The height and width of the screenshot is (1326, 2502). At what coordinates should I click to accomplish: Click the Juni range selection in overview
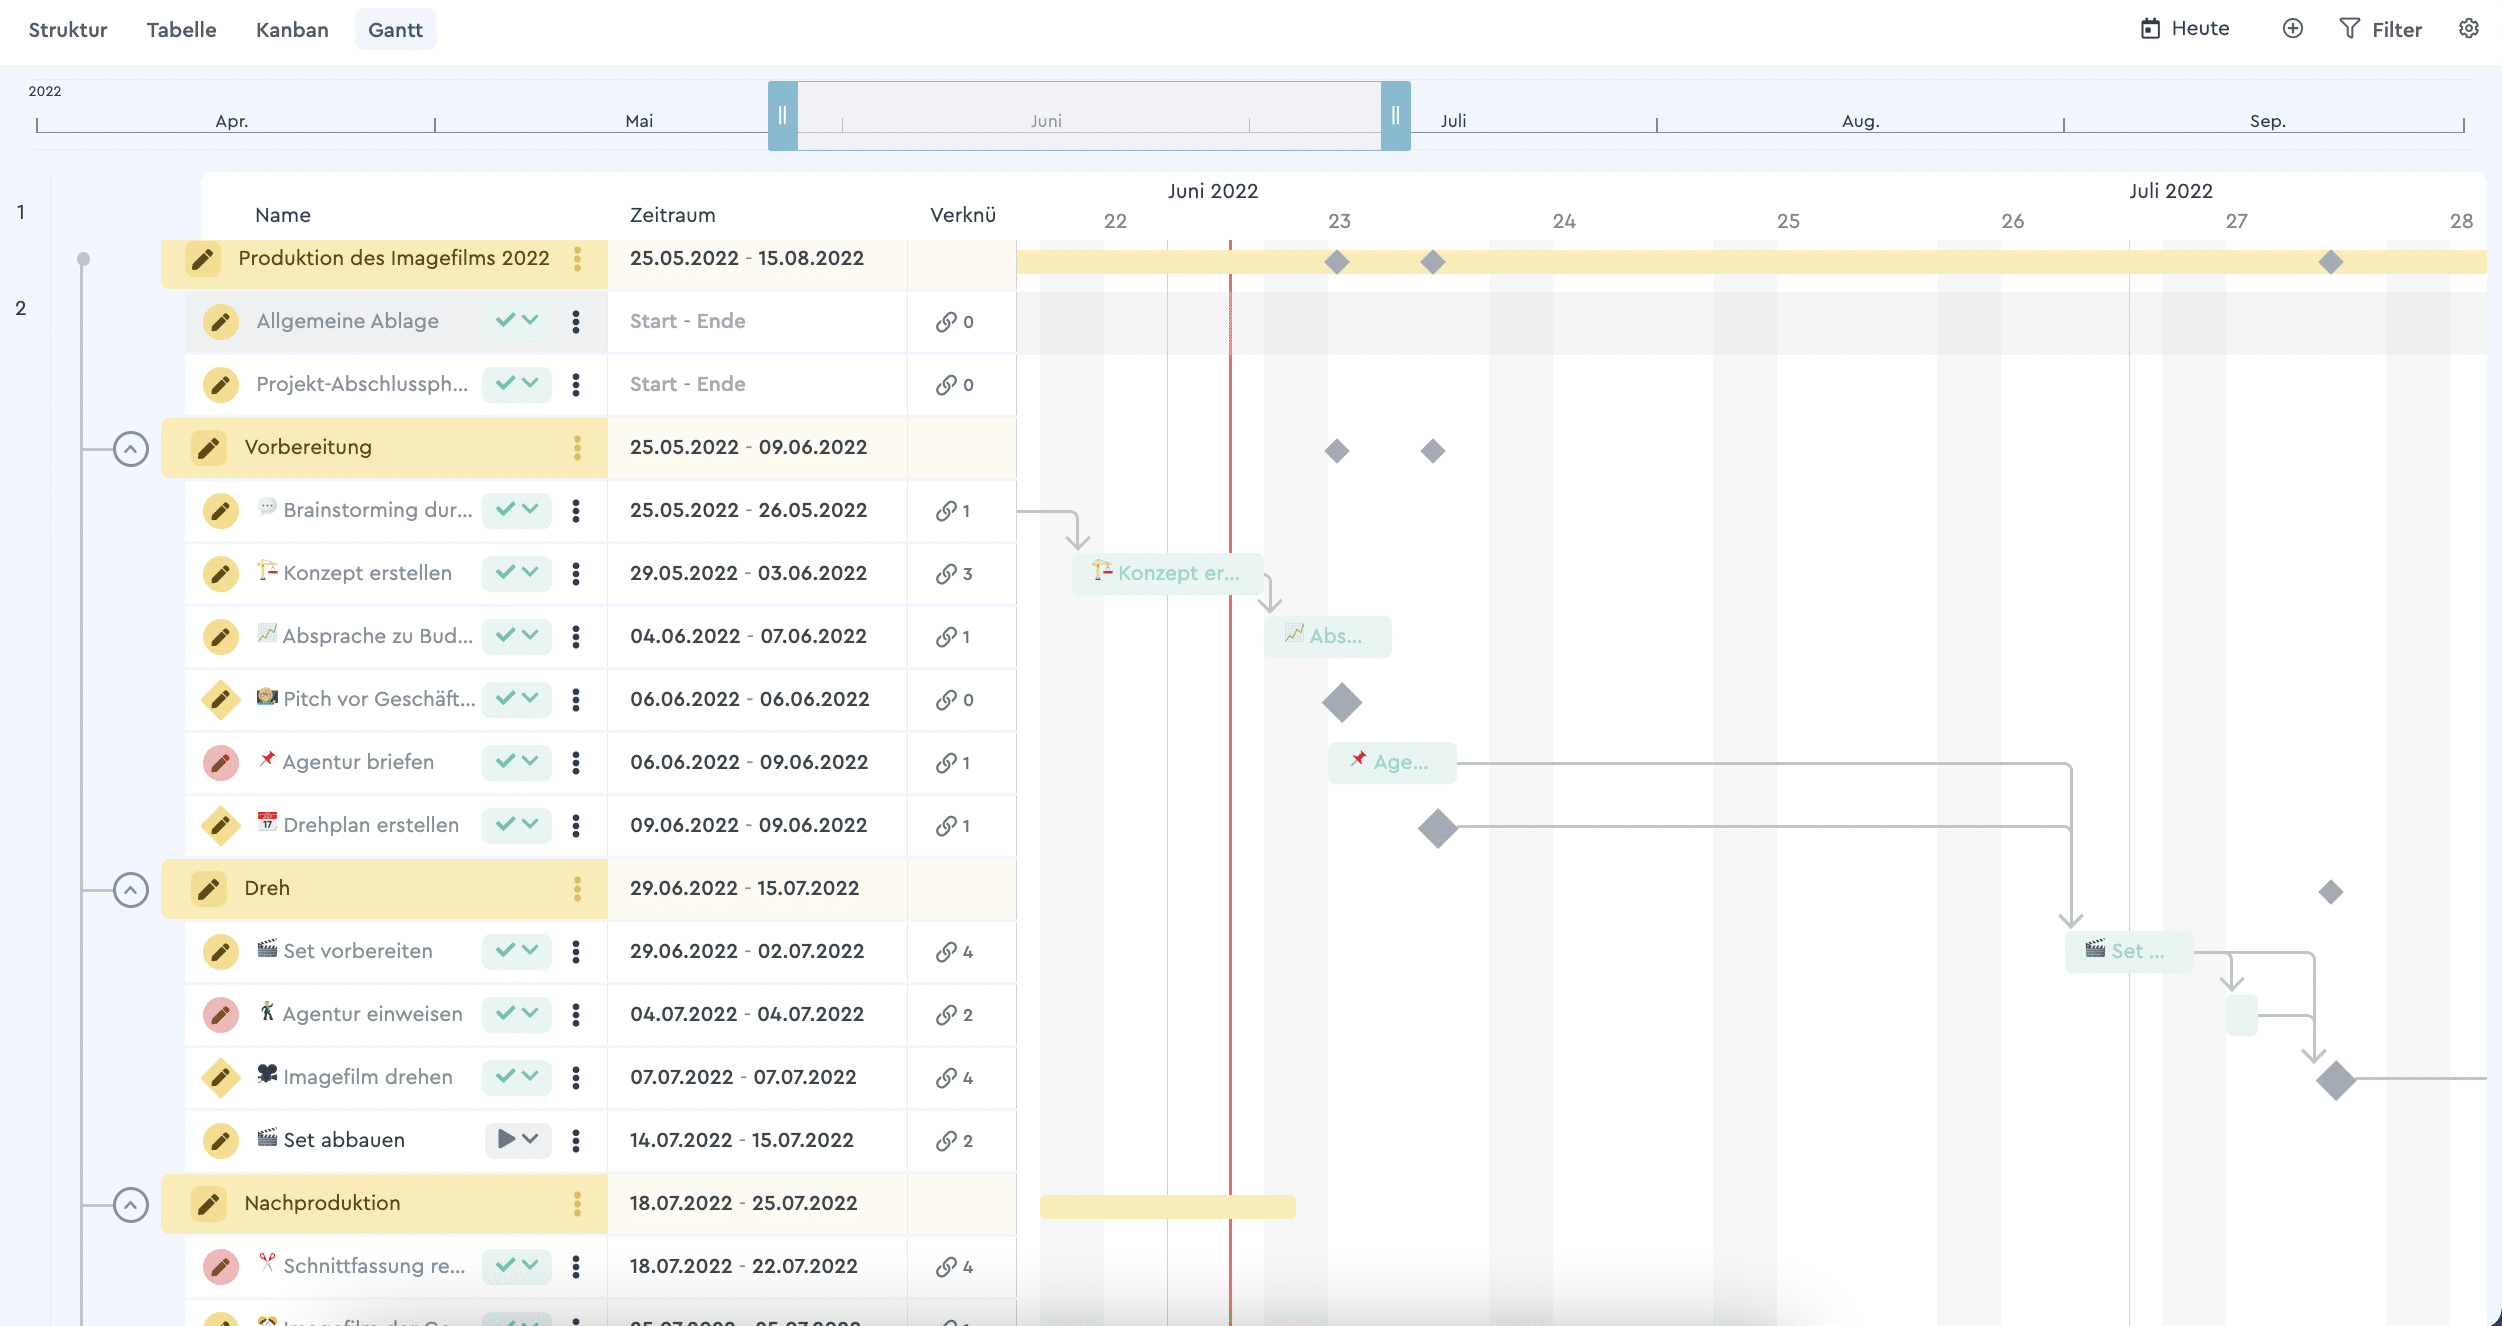(1089, 116)
